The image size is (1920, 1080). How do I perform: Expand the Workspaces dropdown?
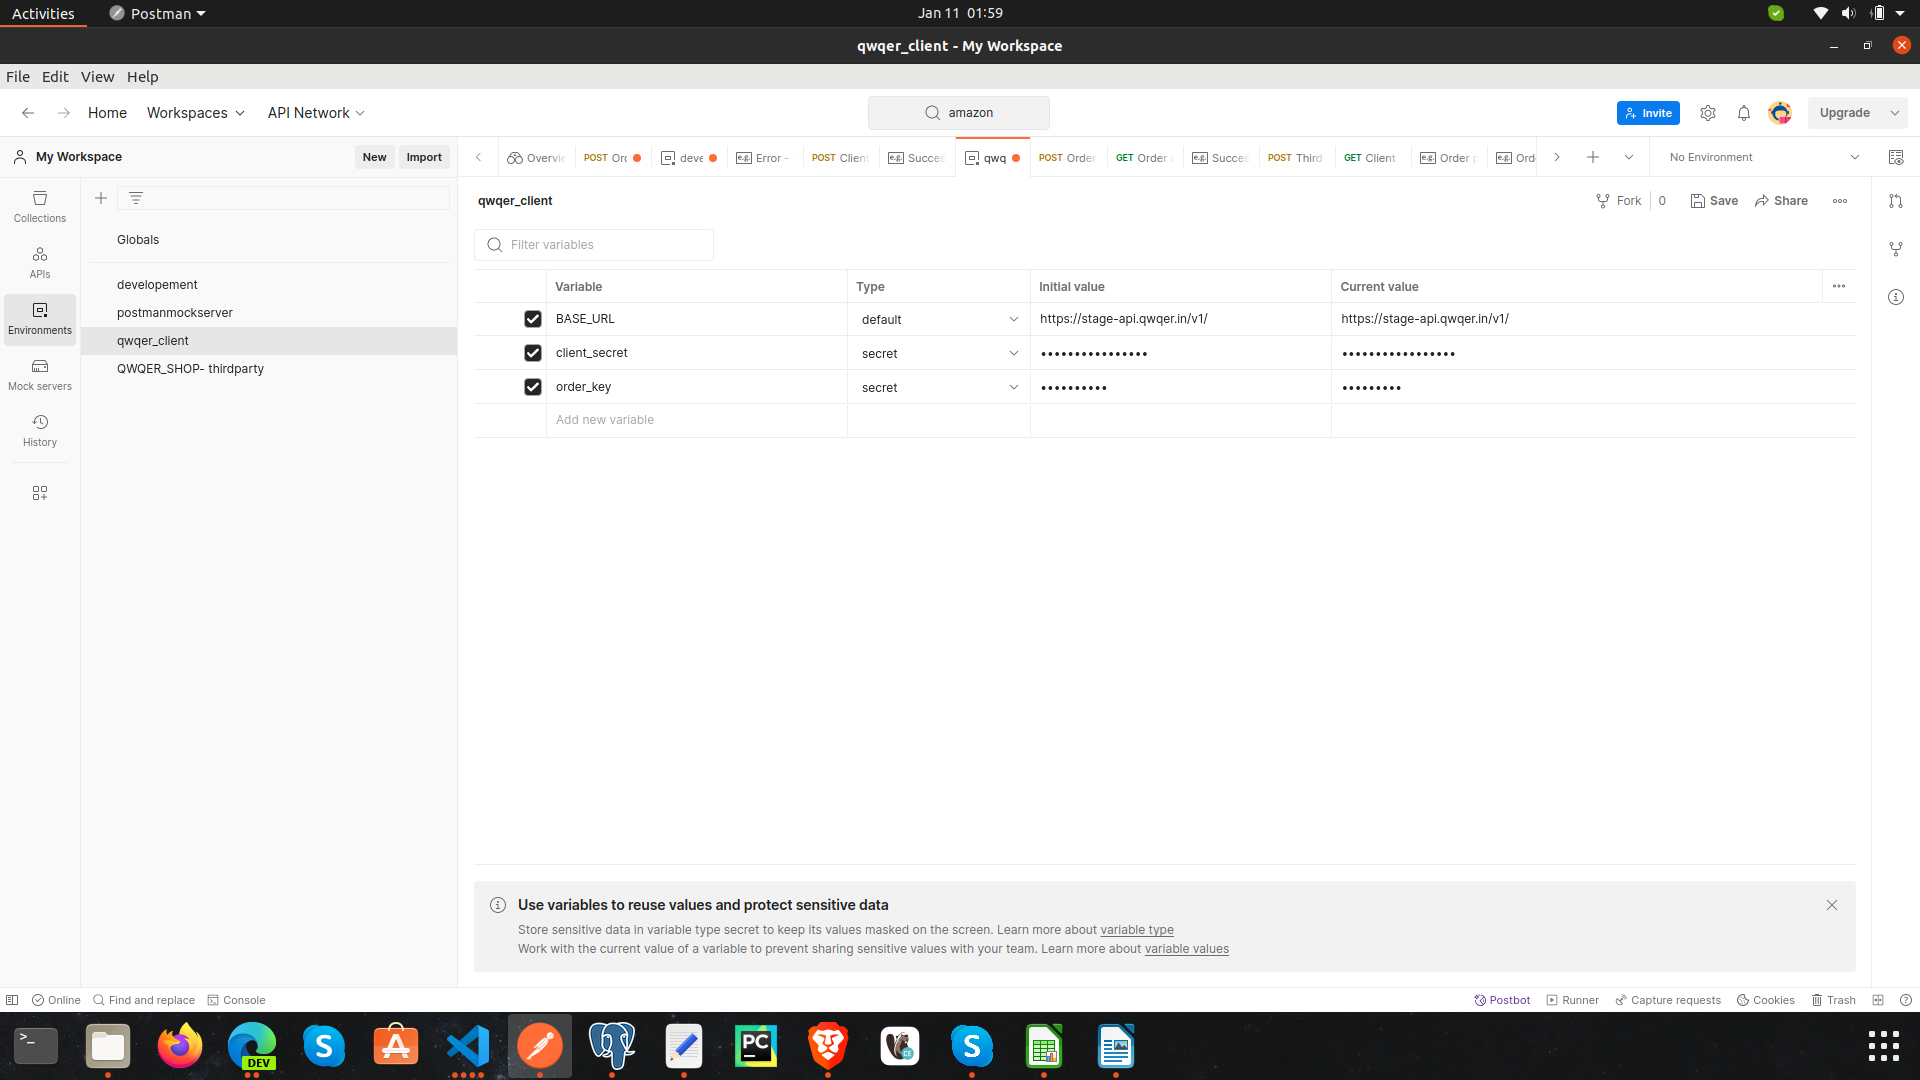coord(196,113)
